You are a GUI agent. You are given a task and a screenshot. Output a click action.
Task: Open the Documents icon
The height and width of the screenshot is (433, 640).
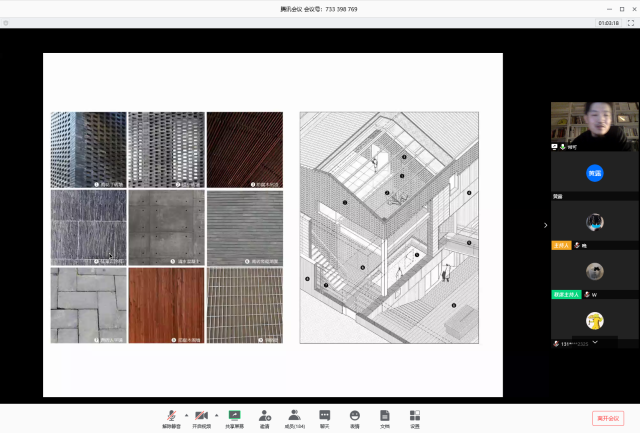click(384, 416)
